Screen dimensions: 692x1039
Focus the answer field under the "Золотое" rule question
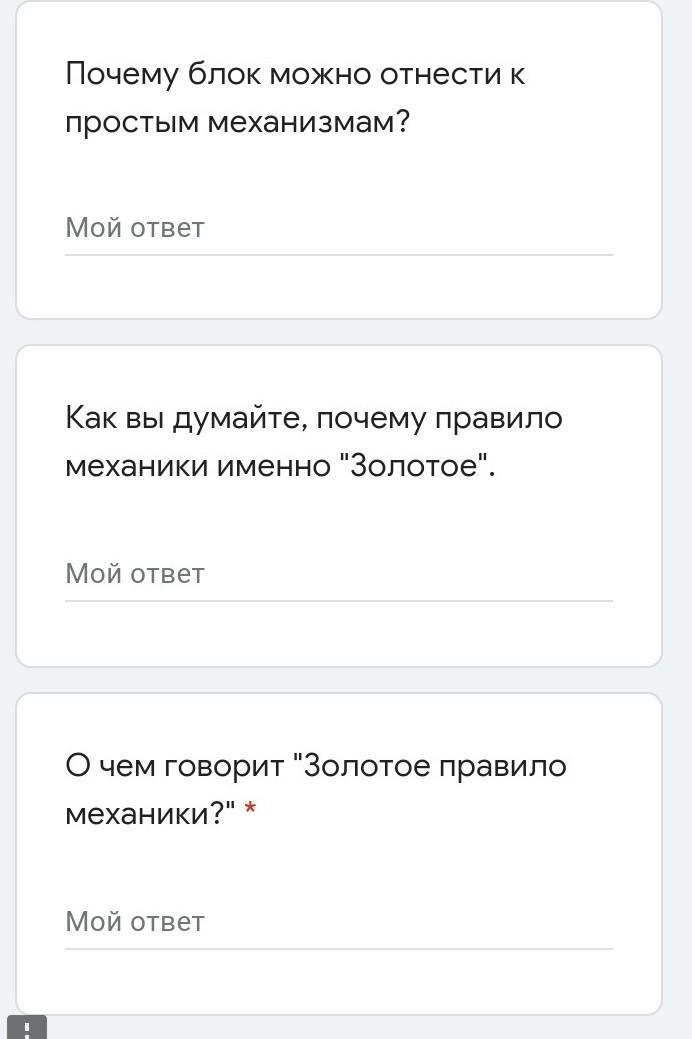pyautogui.click(x=339, y=574)
